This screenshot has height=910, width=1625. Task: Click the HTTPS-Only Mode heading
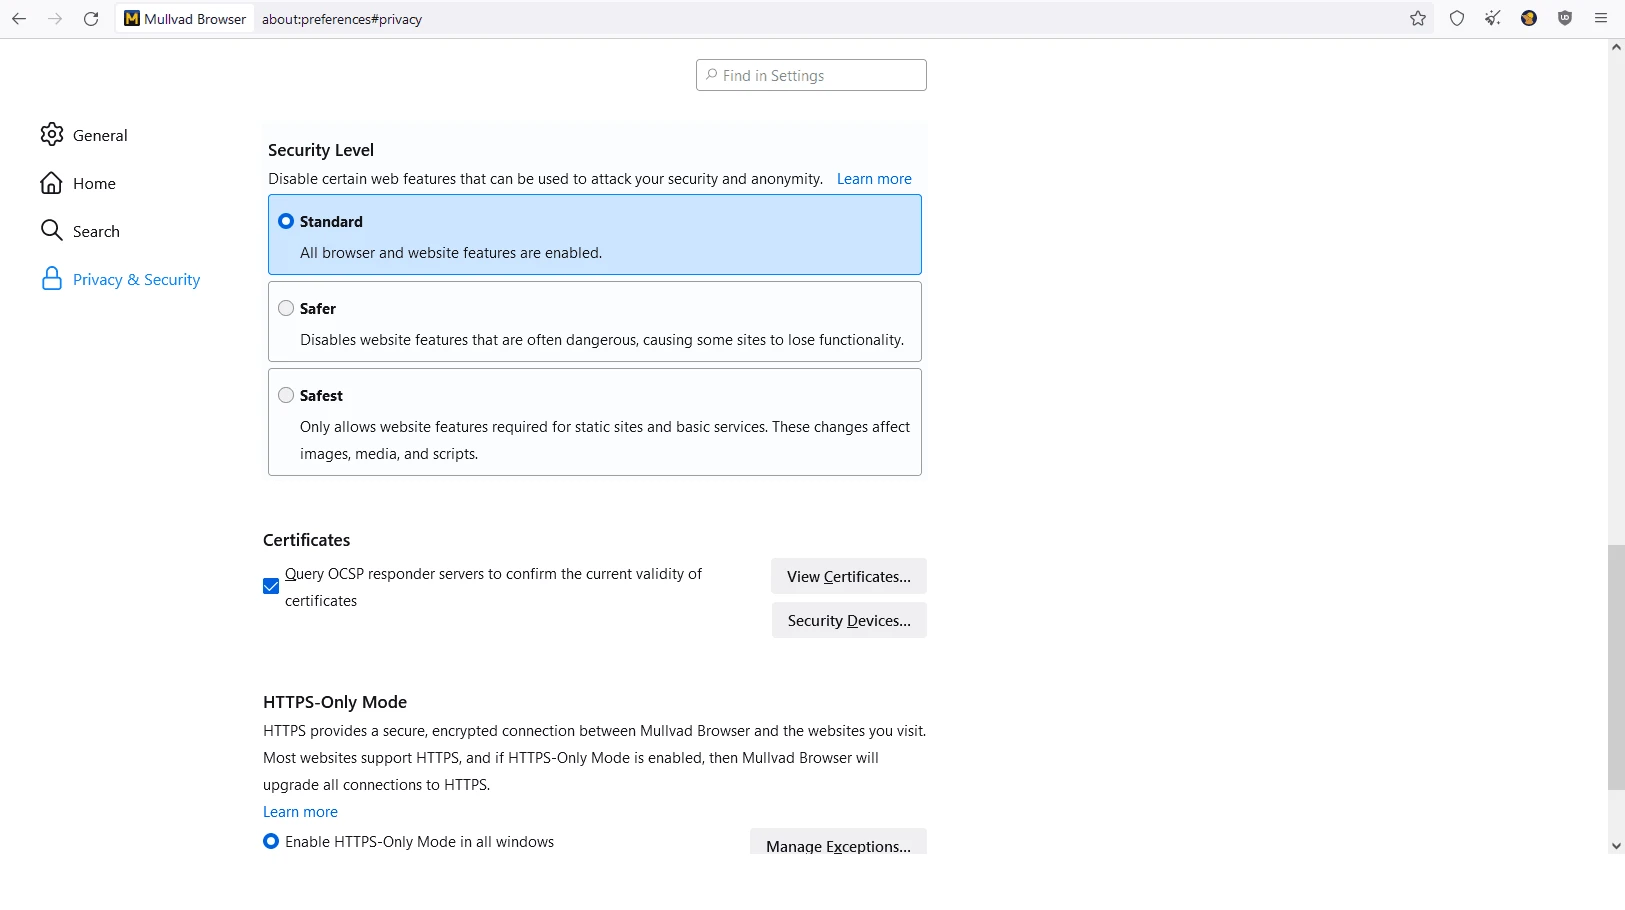[335, 702]
